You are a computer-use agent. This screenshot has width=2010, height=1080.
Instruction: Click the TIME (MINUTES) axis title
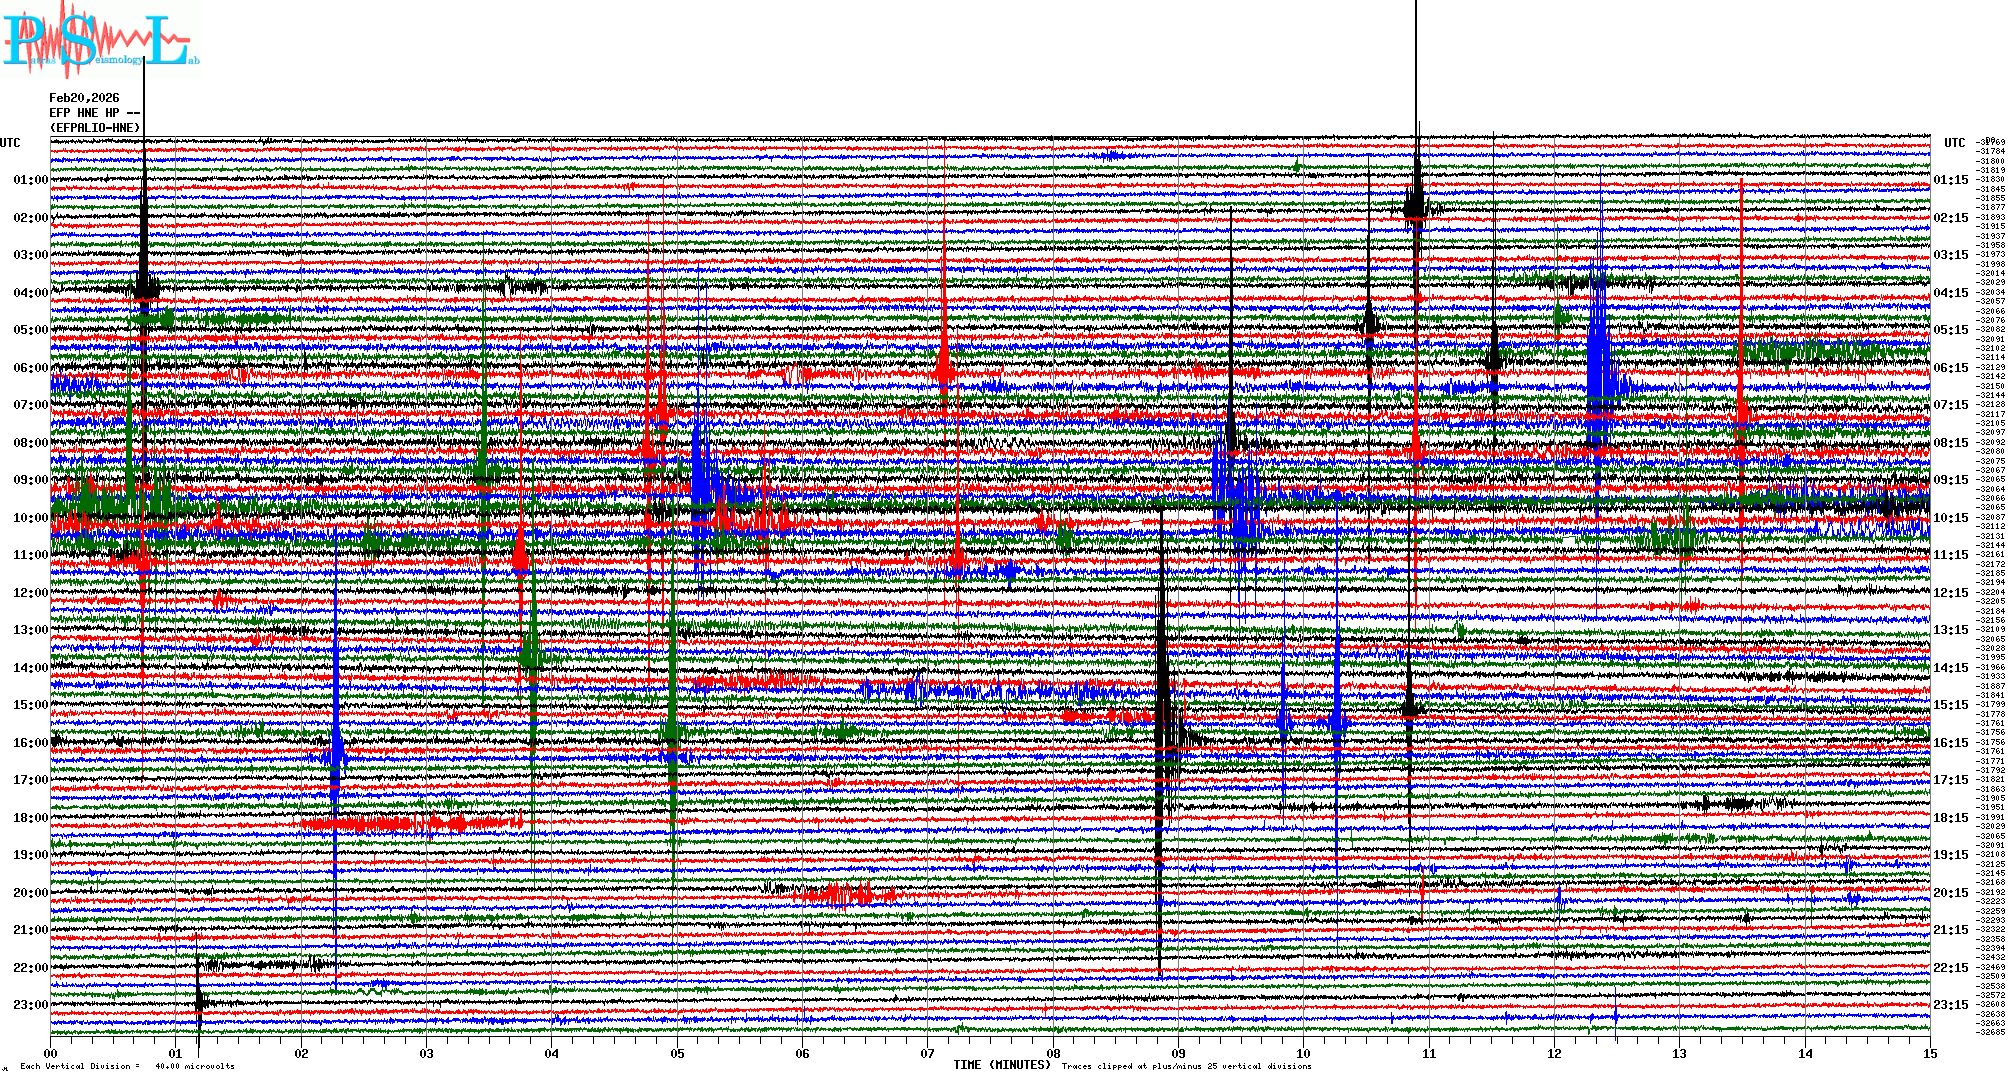coord(1002,1065)
